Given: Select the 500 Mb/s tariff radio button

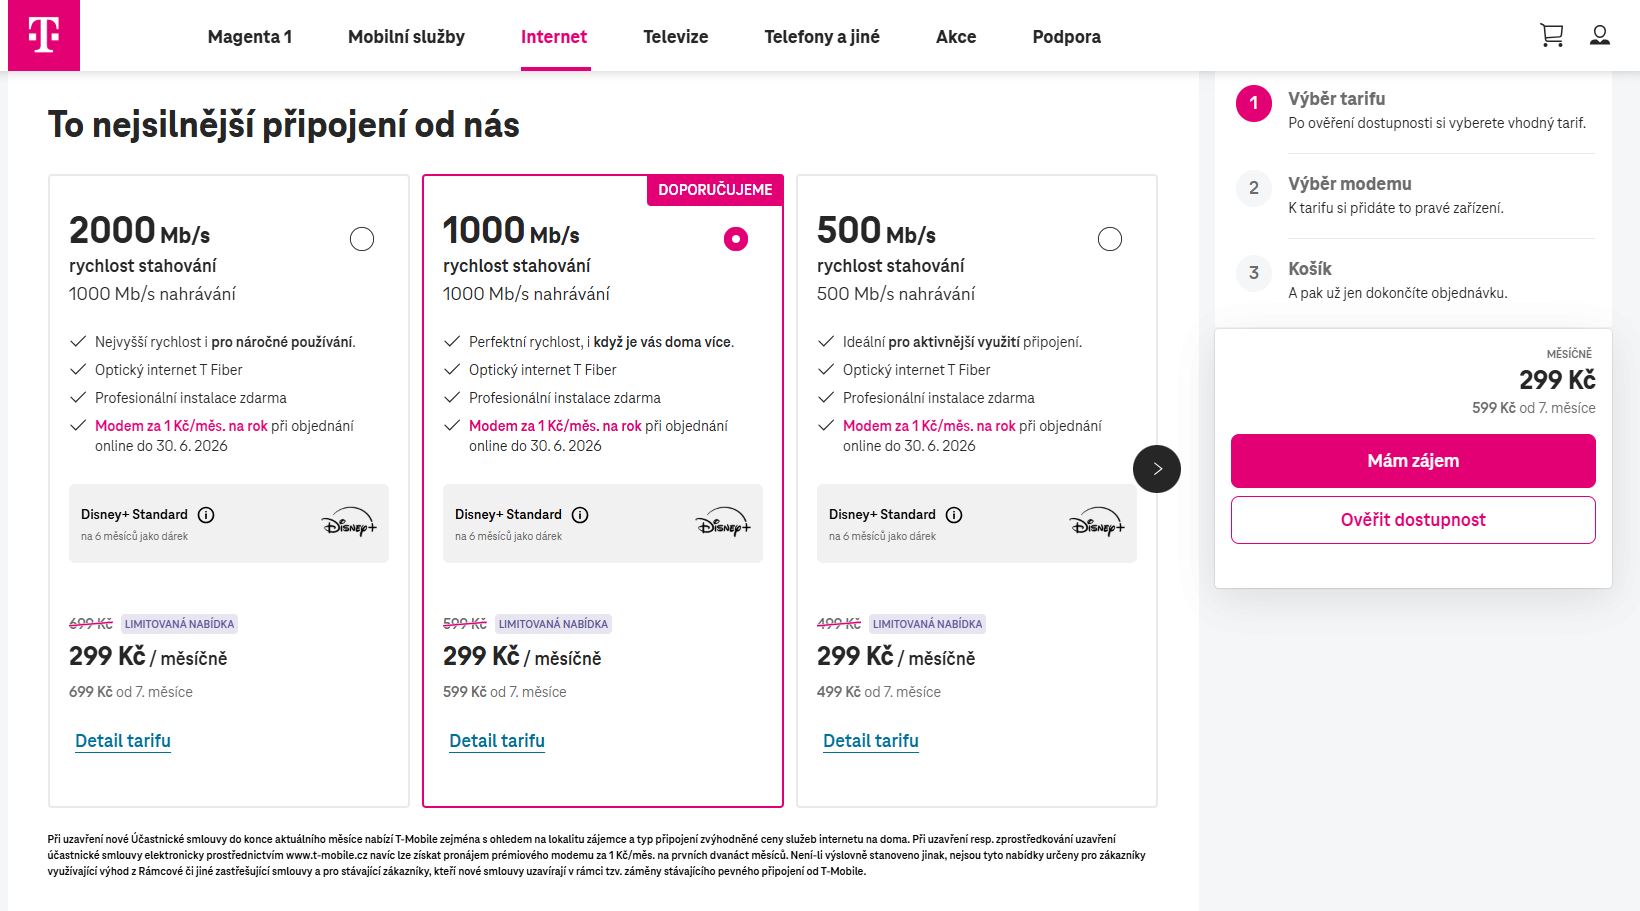Looking at the screenshot, I should pyautogui.click(x=1110, y=239).
